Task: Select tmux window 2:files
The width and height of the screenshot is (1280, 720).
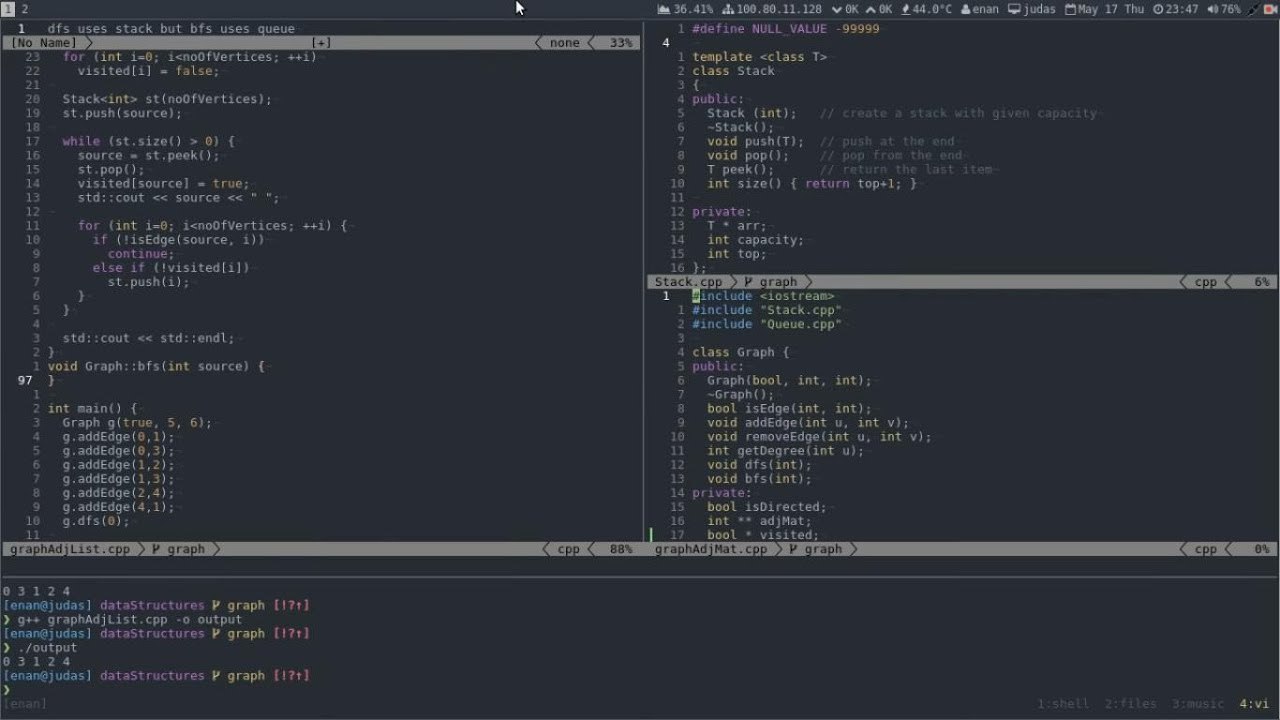Action: point(1131,704)
